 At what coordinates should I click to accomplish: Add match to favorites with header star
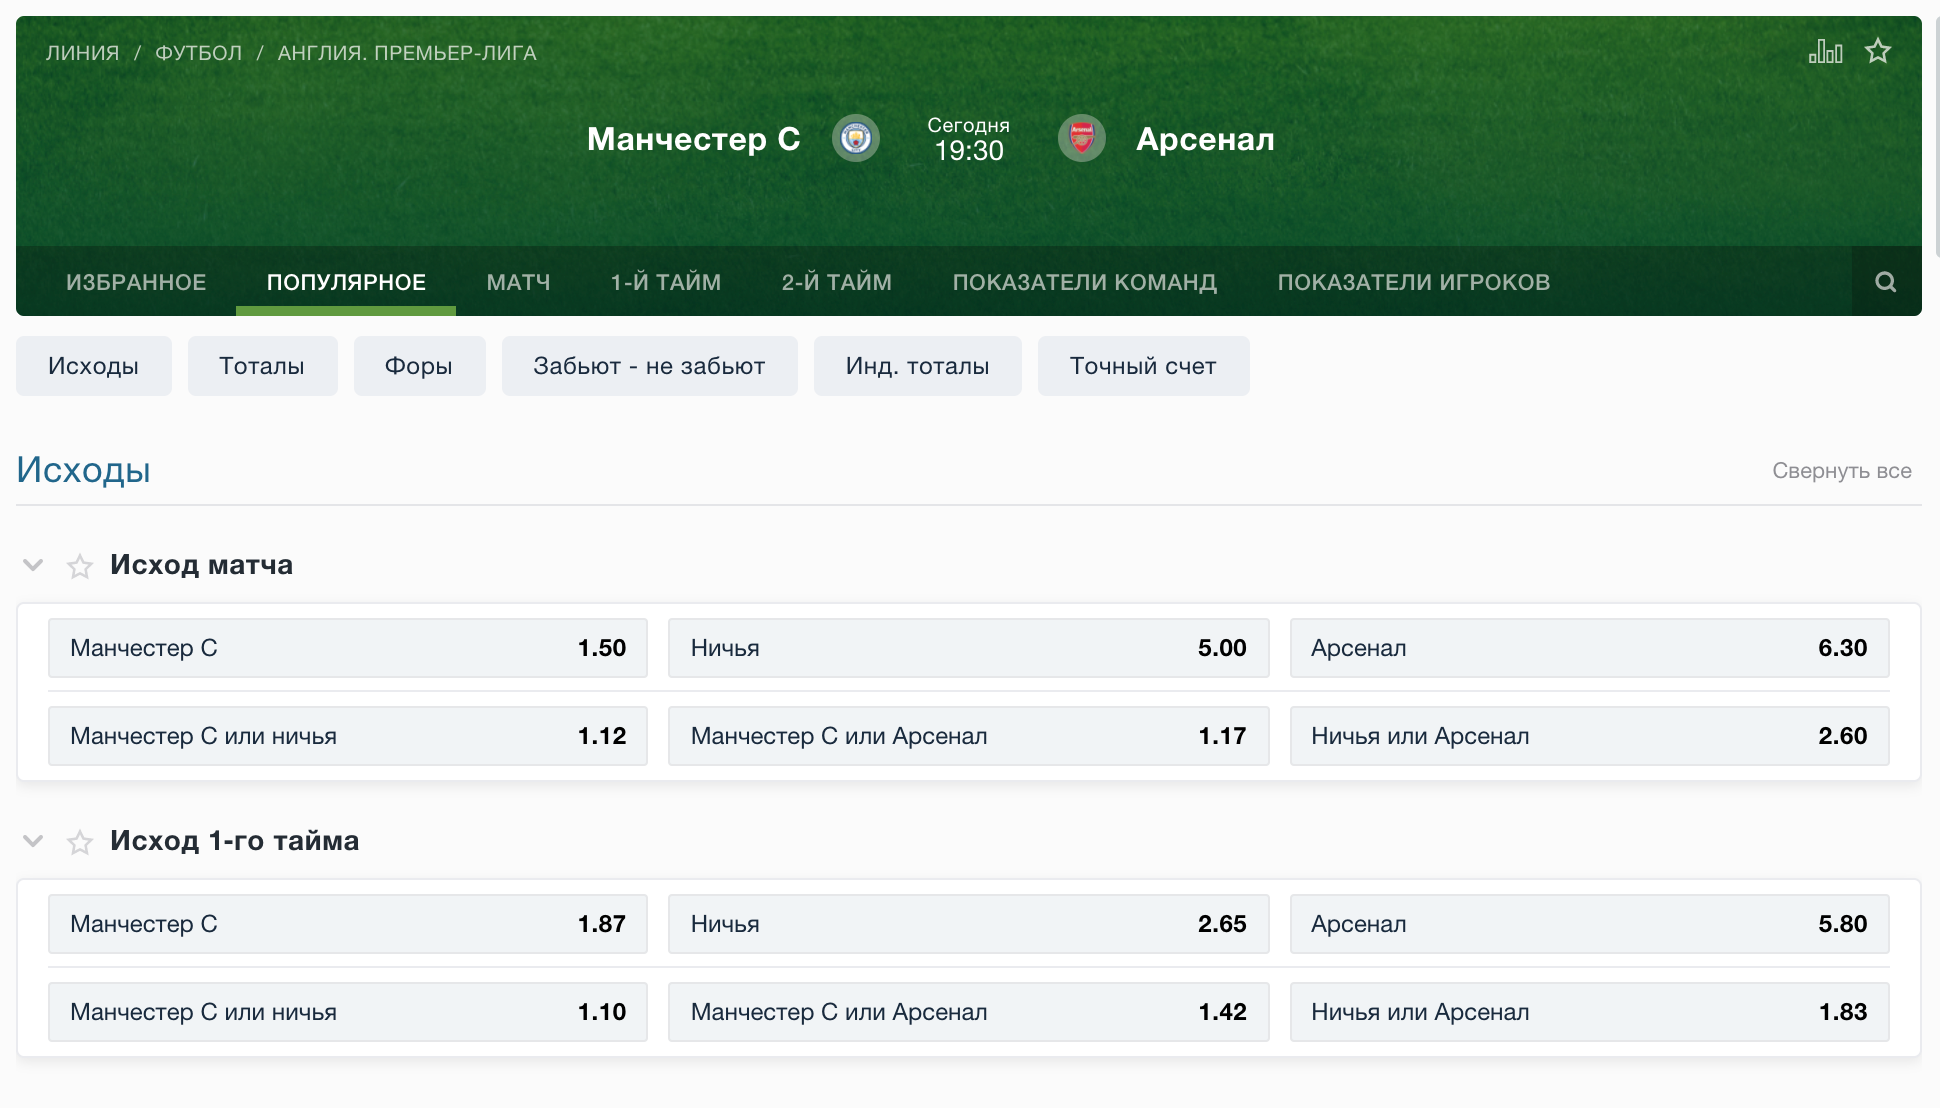(1878, 51)
